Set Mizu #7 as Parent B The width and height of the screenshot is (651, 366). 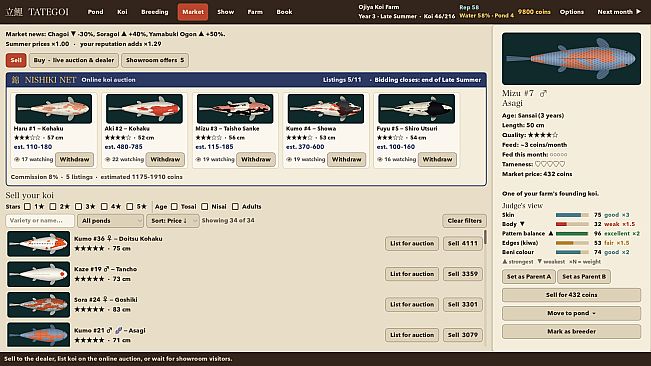click(584, 276)
